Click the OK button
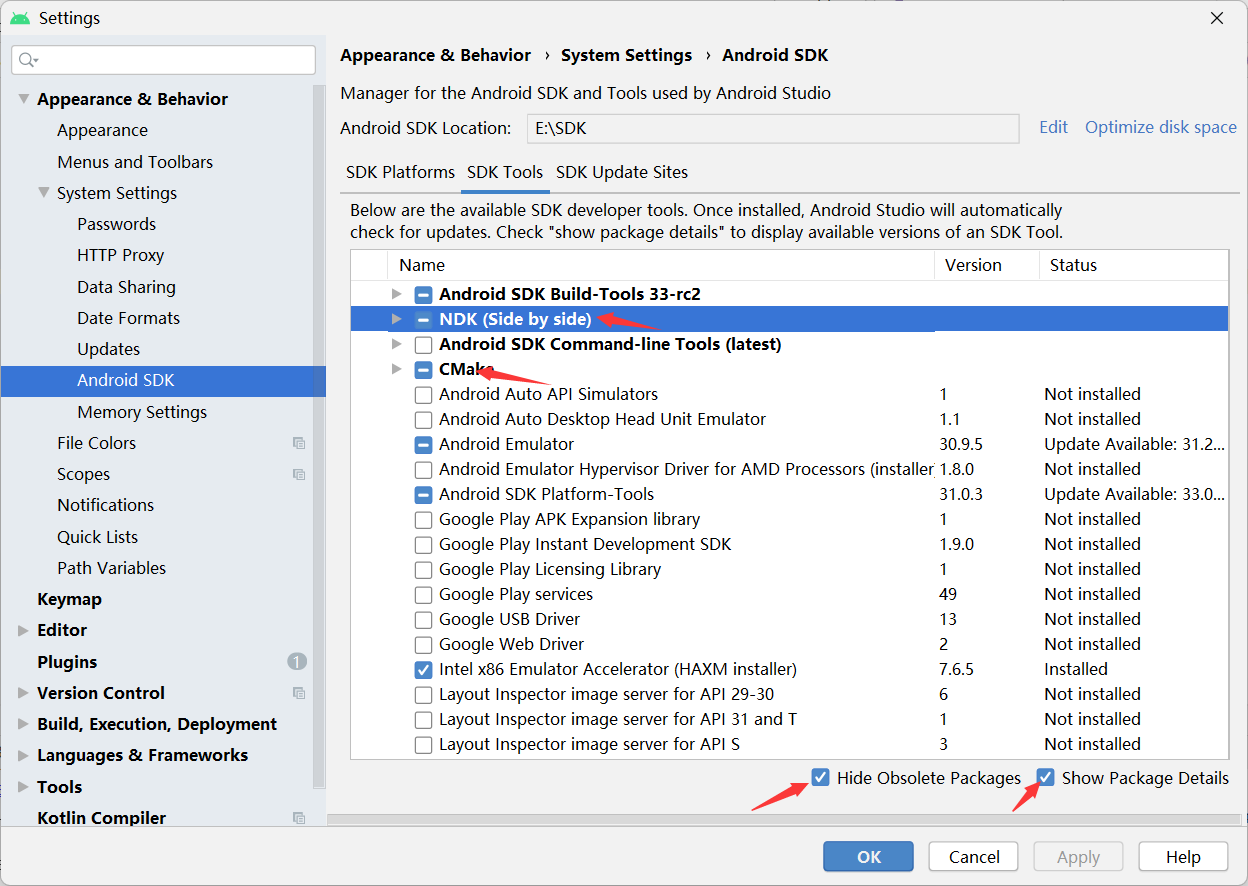 point(868,857)
